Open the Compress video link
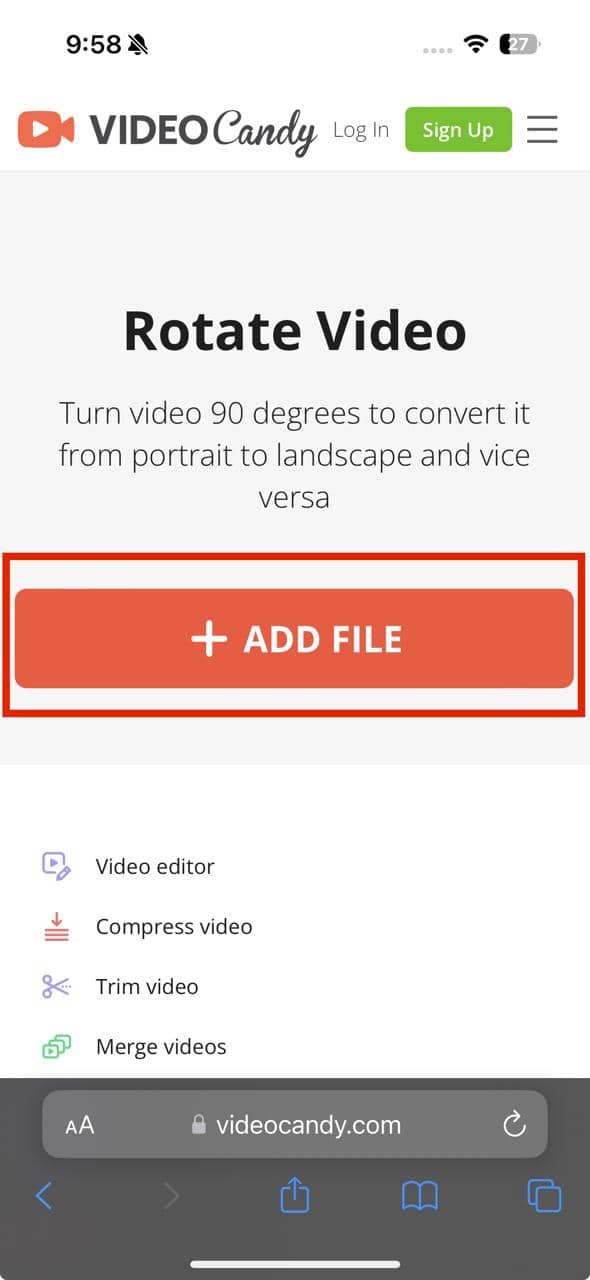The width and height of the screenshot is (590, 1280). coord(174,926)
